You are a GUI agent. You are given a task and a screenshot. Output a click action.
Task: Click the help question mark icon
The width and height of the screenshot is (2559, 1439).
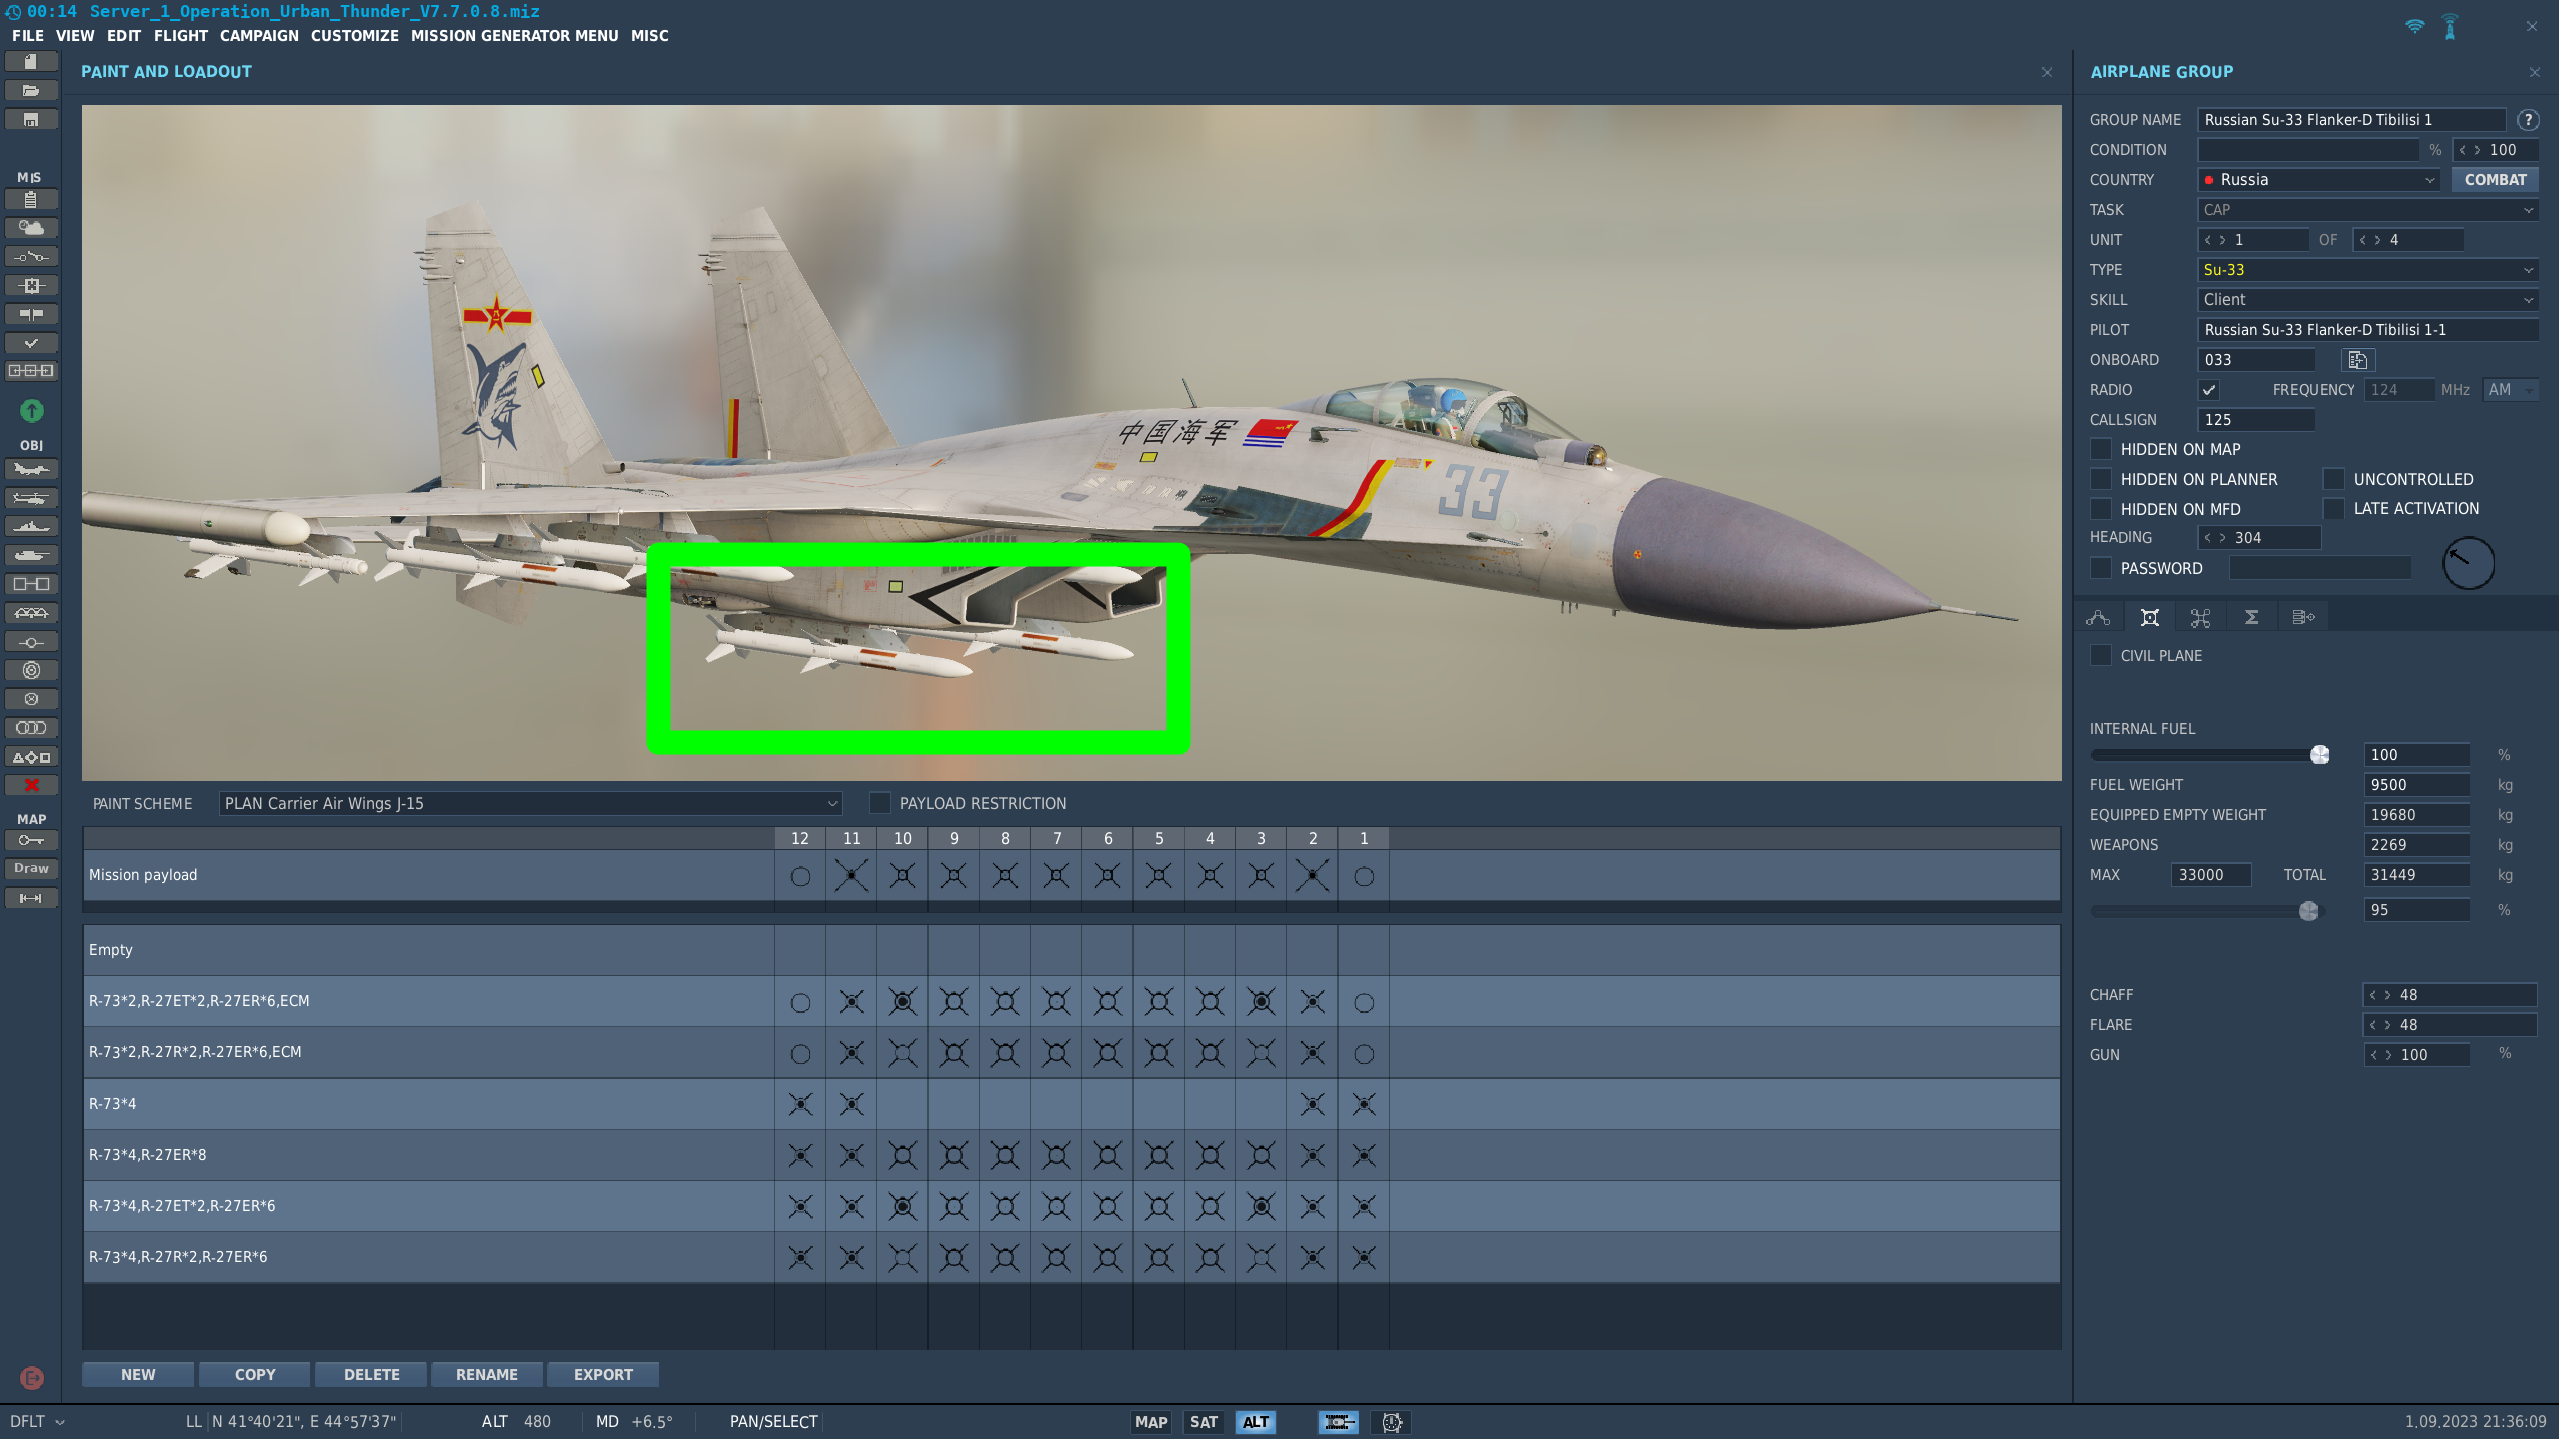pyautogui.click(x=2528, y=120)
